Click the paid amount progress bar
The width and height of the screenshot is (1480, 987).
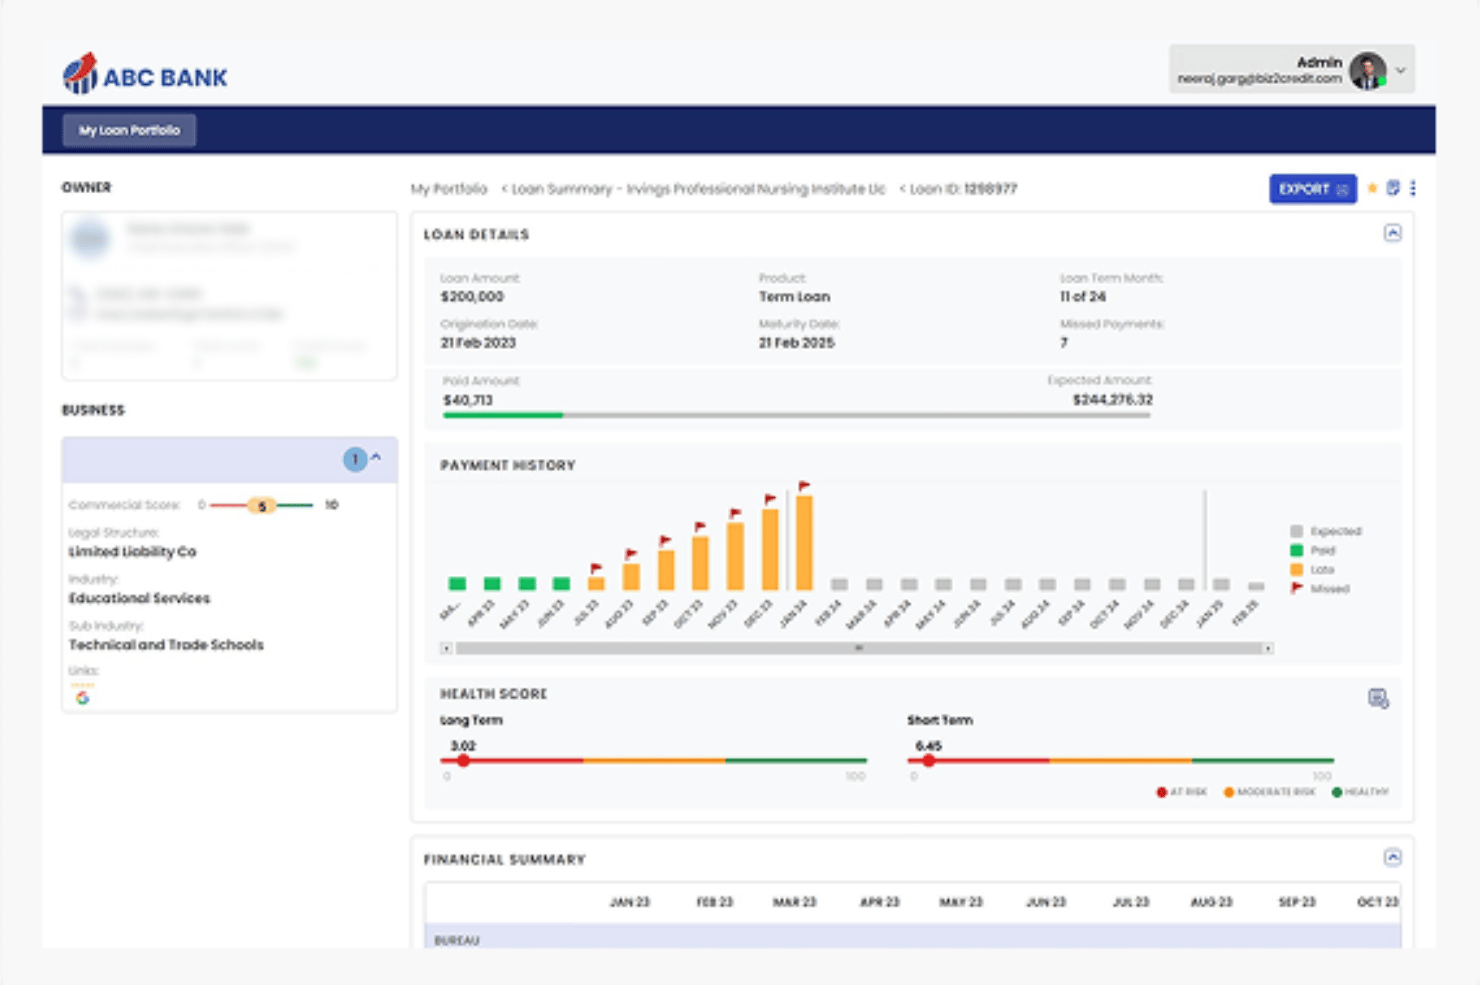[x=797, y=415]
